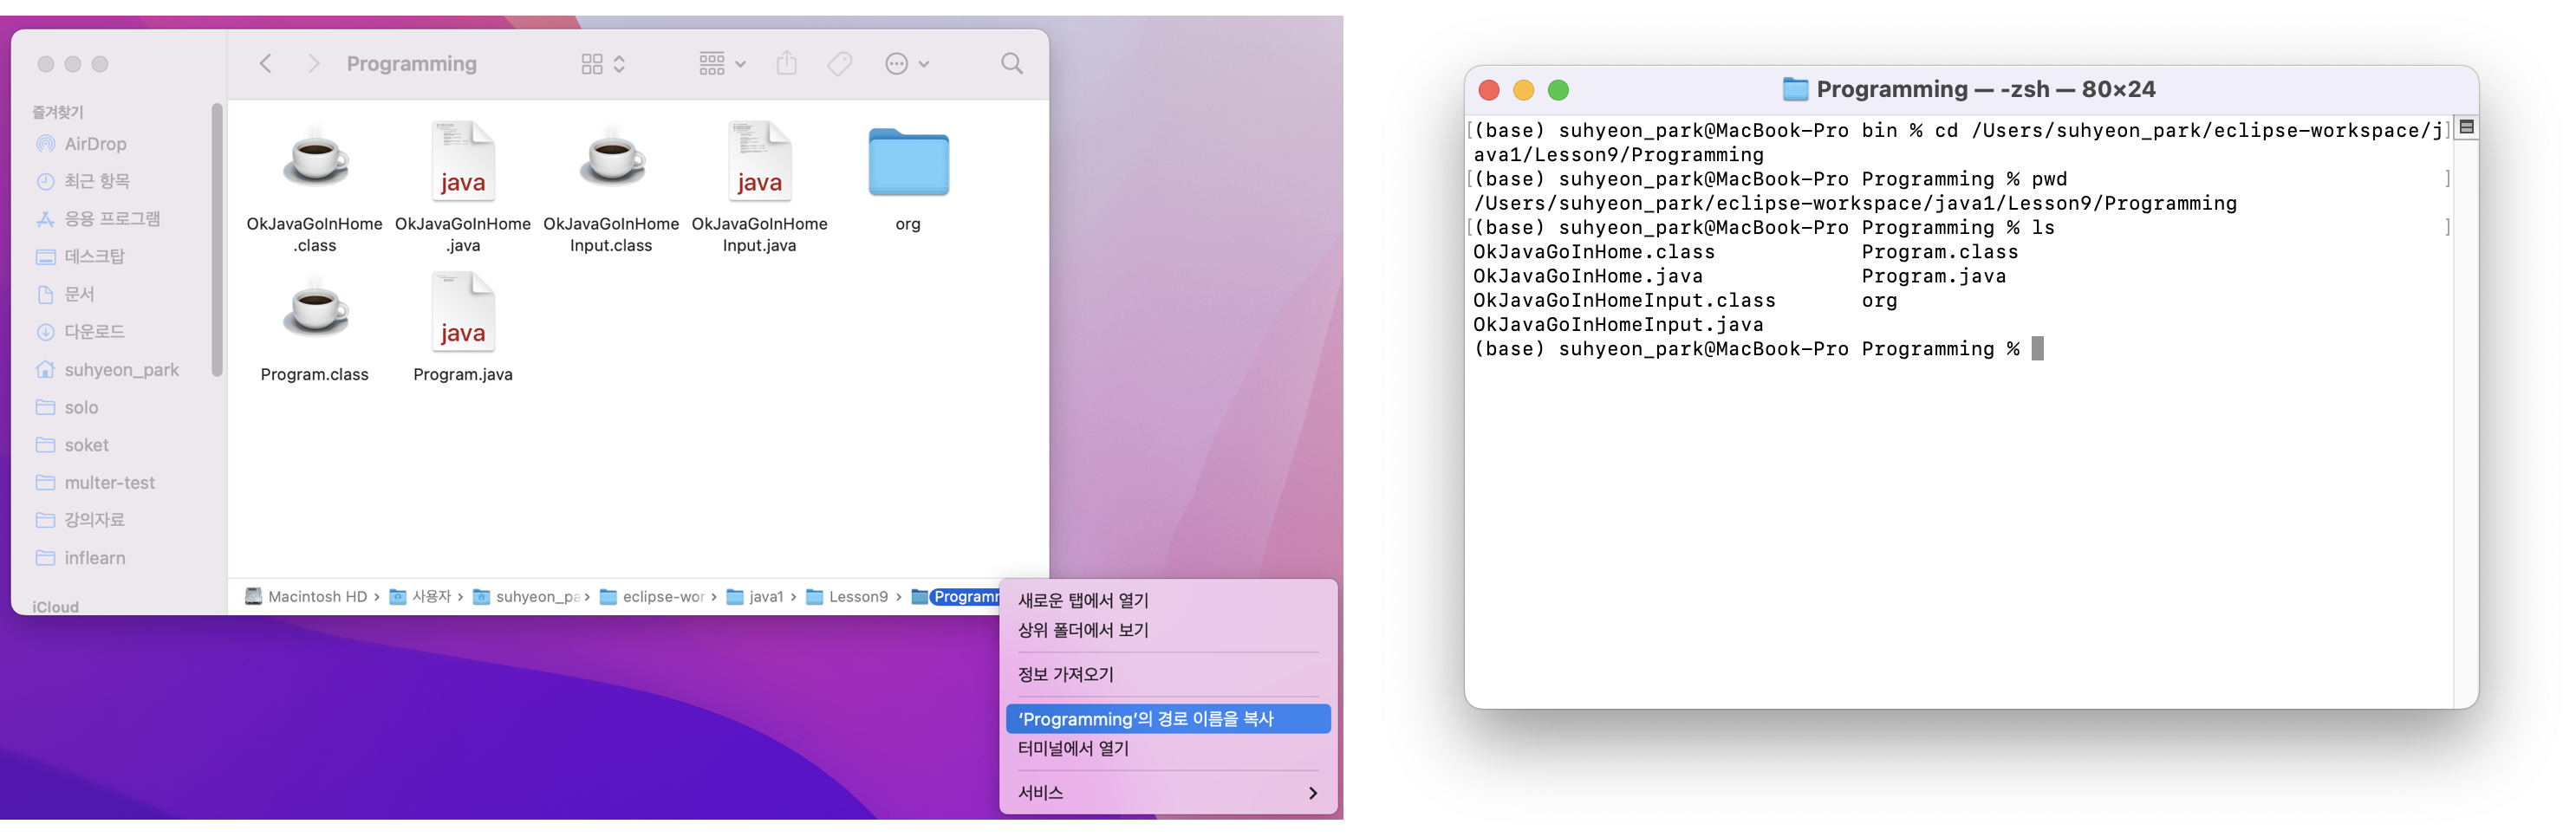Viewport: 2576px width, 837px height.
Task: Choose 상위 폴더에서 보기 from context menu
Action: 1168,630
